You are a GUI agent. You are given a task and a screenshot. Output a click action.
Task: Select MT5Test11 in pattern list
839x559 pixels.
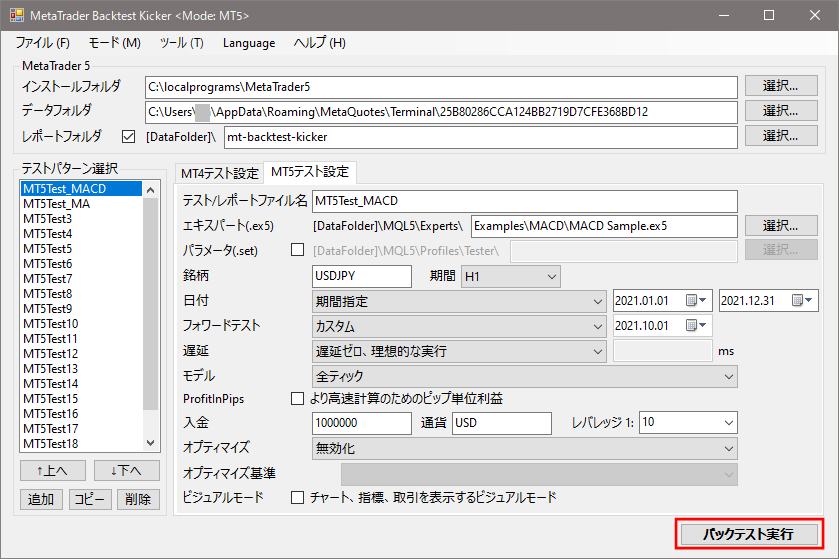[x=81, y=339]
